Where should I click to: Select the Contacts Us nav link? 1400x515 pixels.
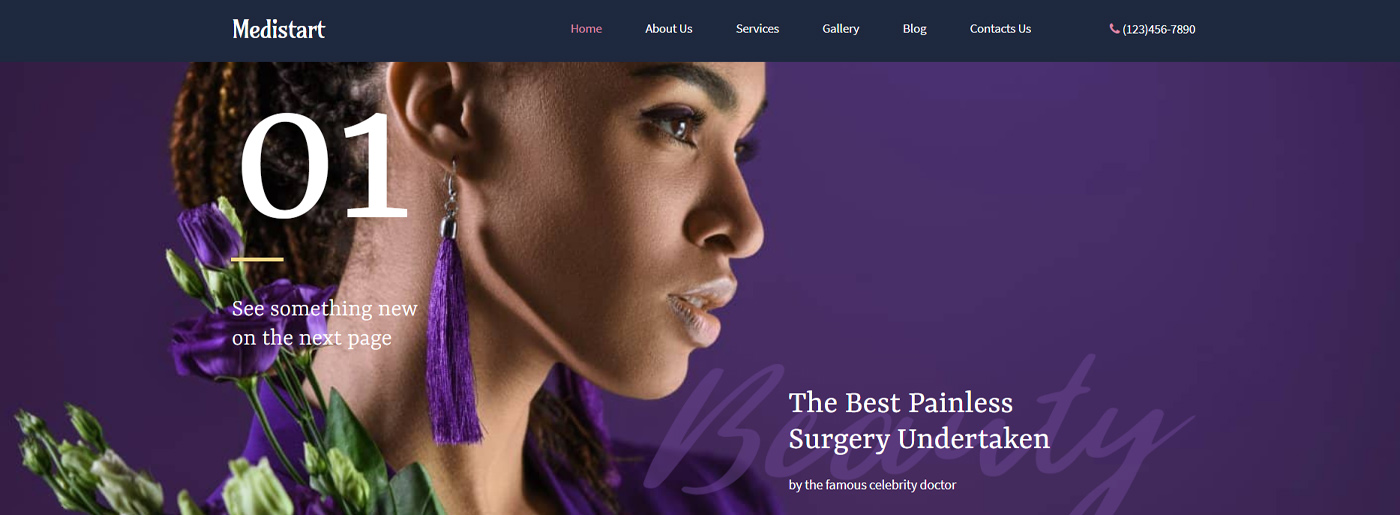click(1000, 29)
